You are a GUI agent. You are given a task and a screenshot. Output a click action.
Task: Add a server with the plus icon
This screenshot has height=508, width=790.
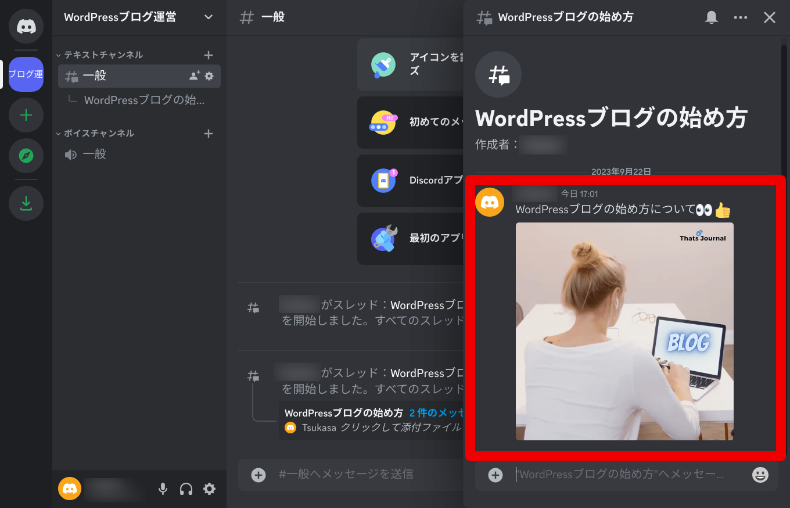[26, 115]
